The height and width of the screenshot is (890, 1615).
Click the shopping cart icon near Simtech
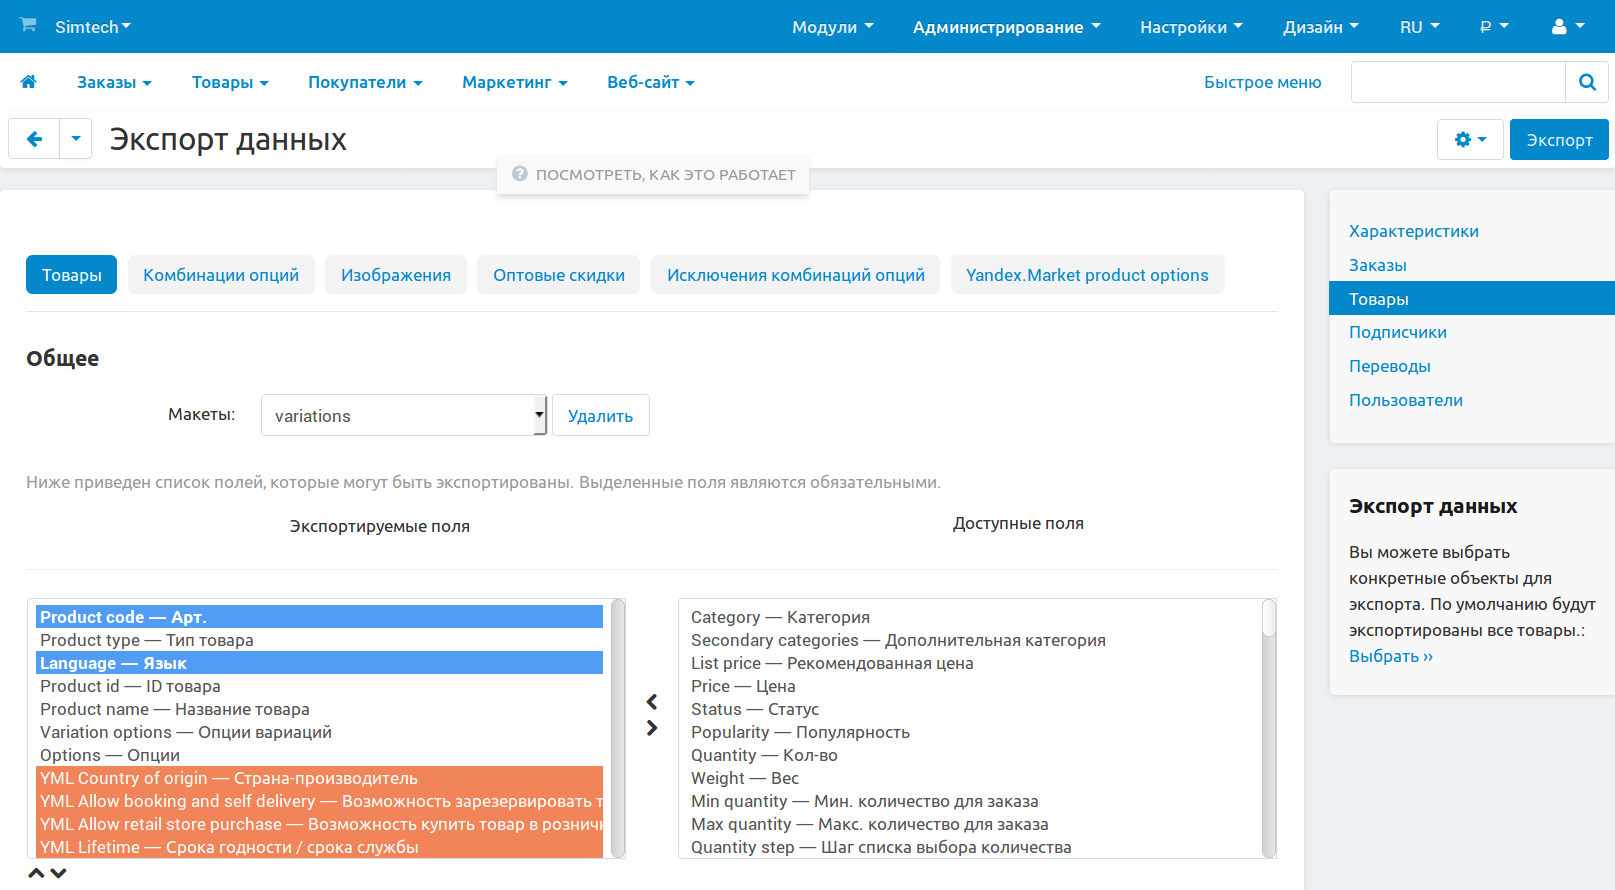28,25
